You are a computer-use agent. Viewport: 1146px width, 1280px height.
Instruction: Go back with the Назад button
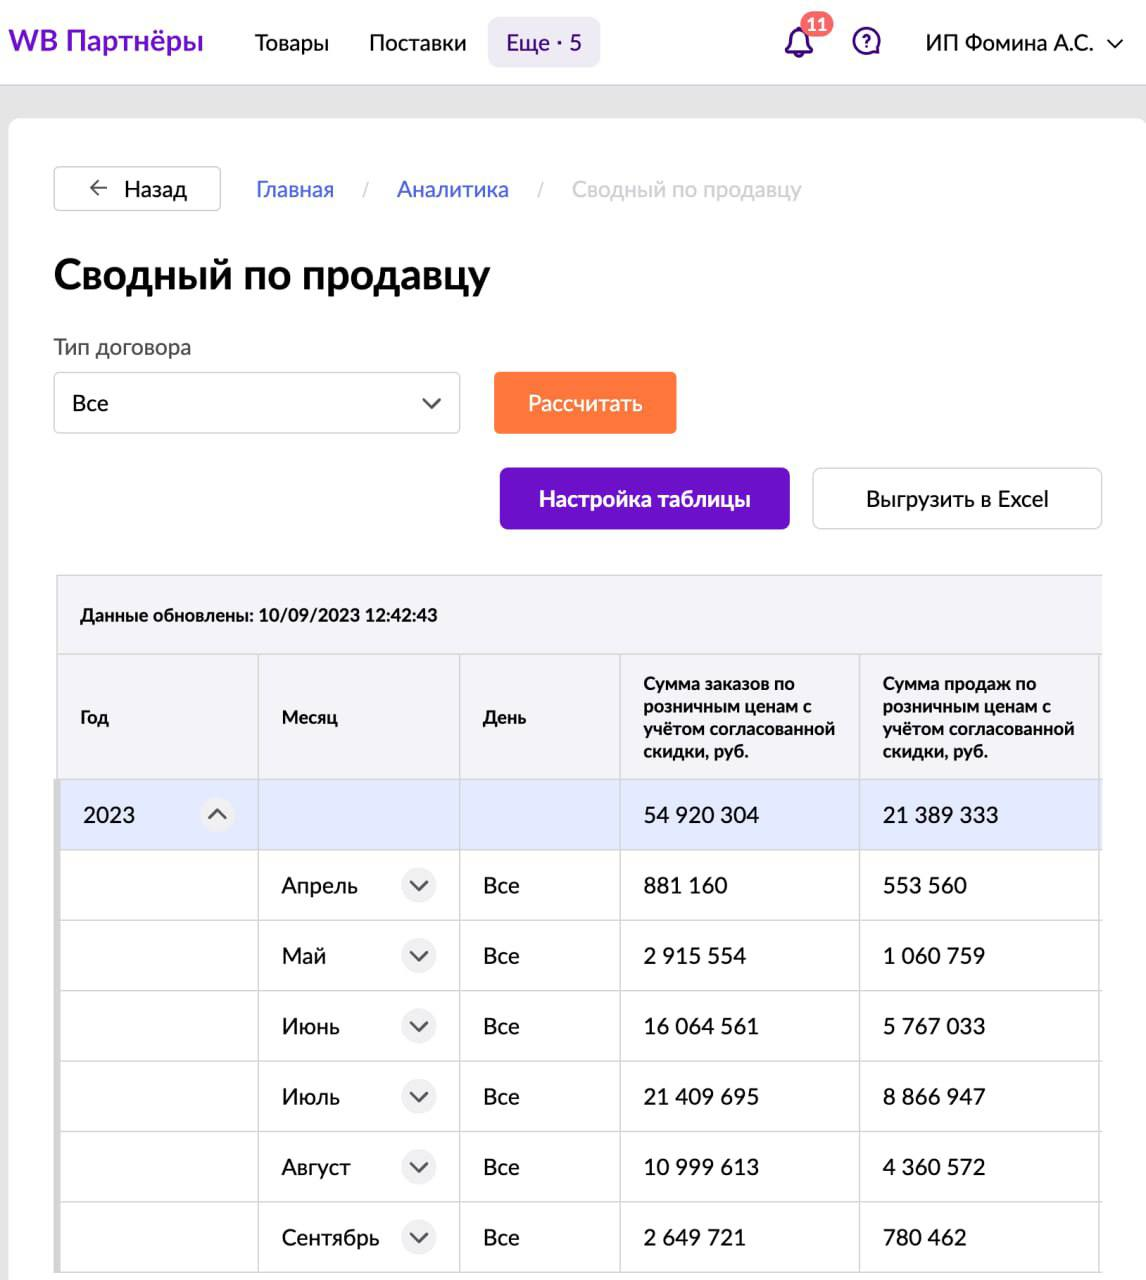pos(137,189)
